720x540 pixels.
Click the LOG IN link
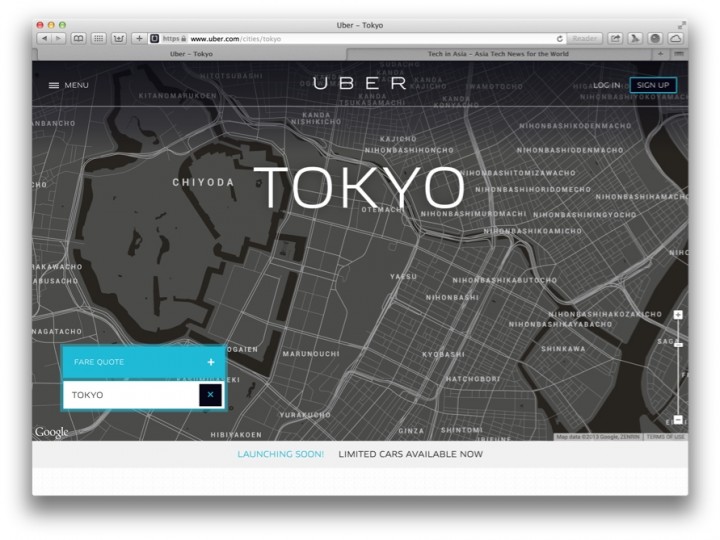[x=606, y=85]
